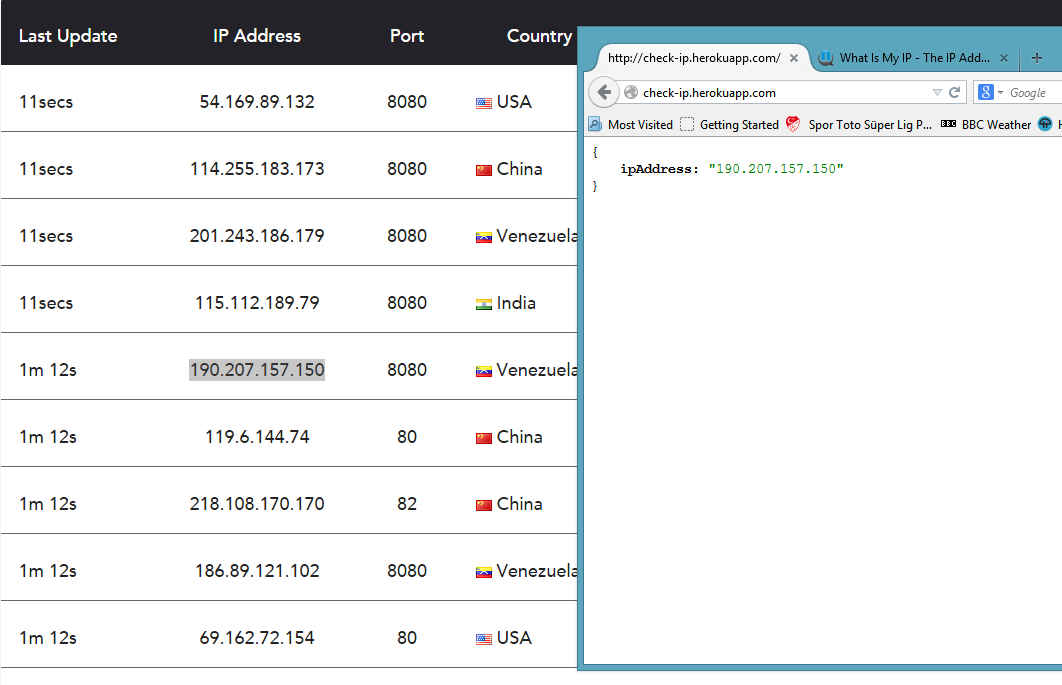
Task: Expand the URL bar history dropdown arrow
Action: pyautogui.click(x=937, y=92)
